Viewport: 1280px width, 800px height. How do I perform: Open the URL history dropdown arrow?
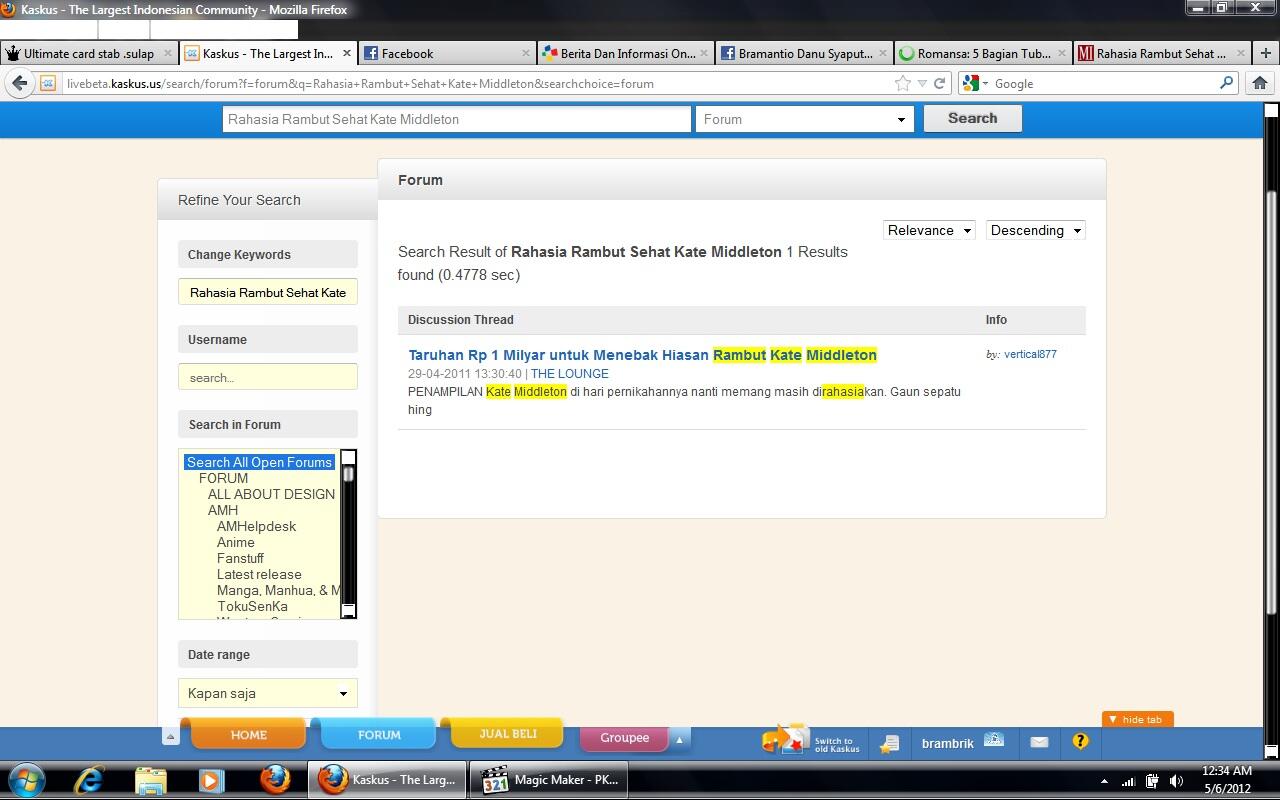click(x=922, y=83)
